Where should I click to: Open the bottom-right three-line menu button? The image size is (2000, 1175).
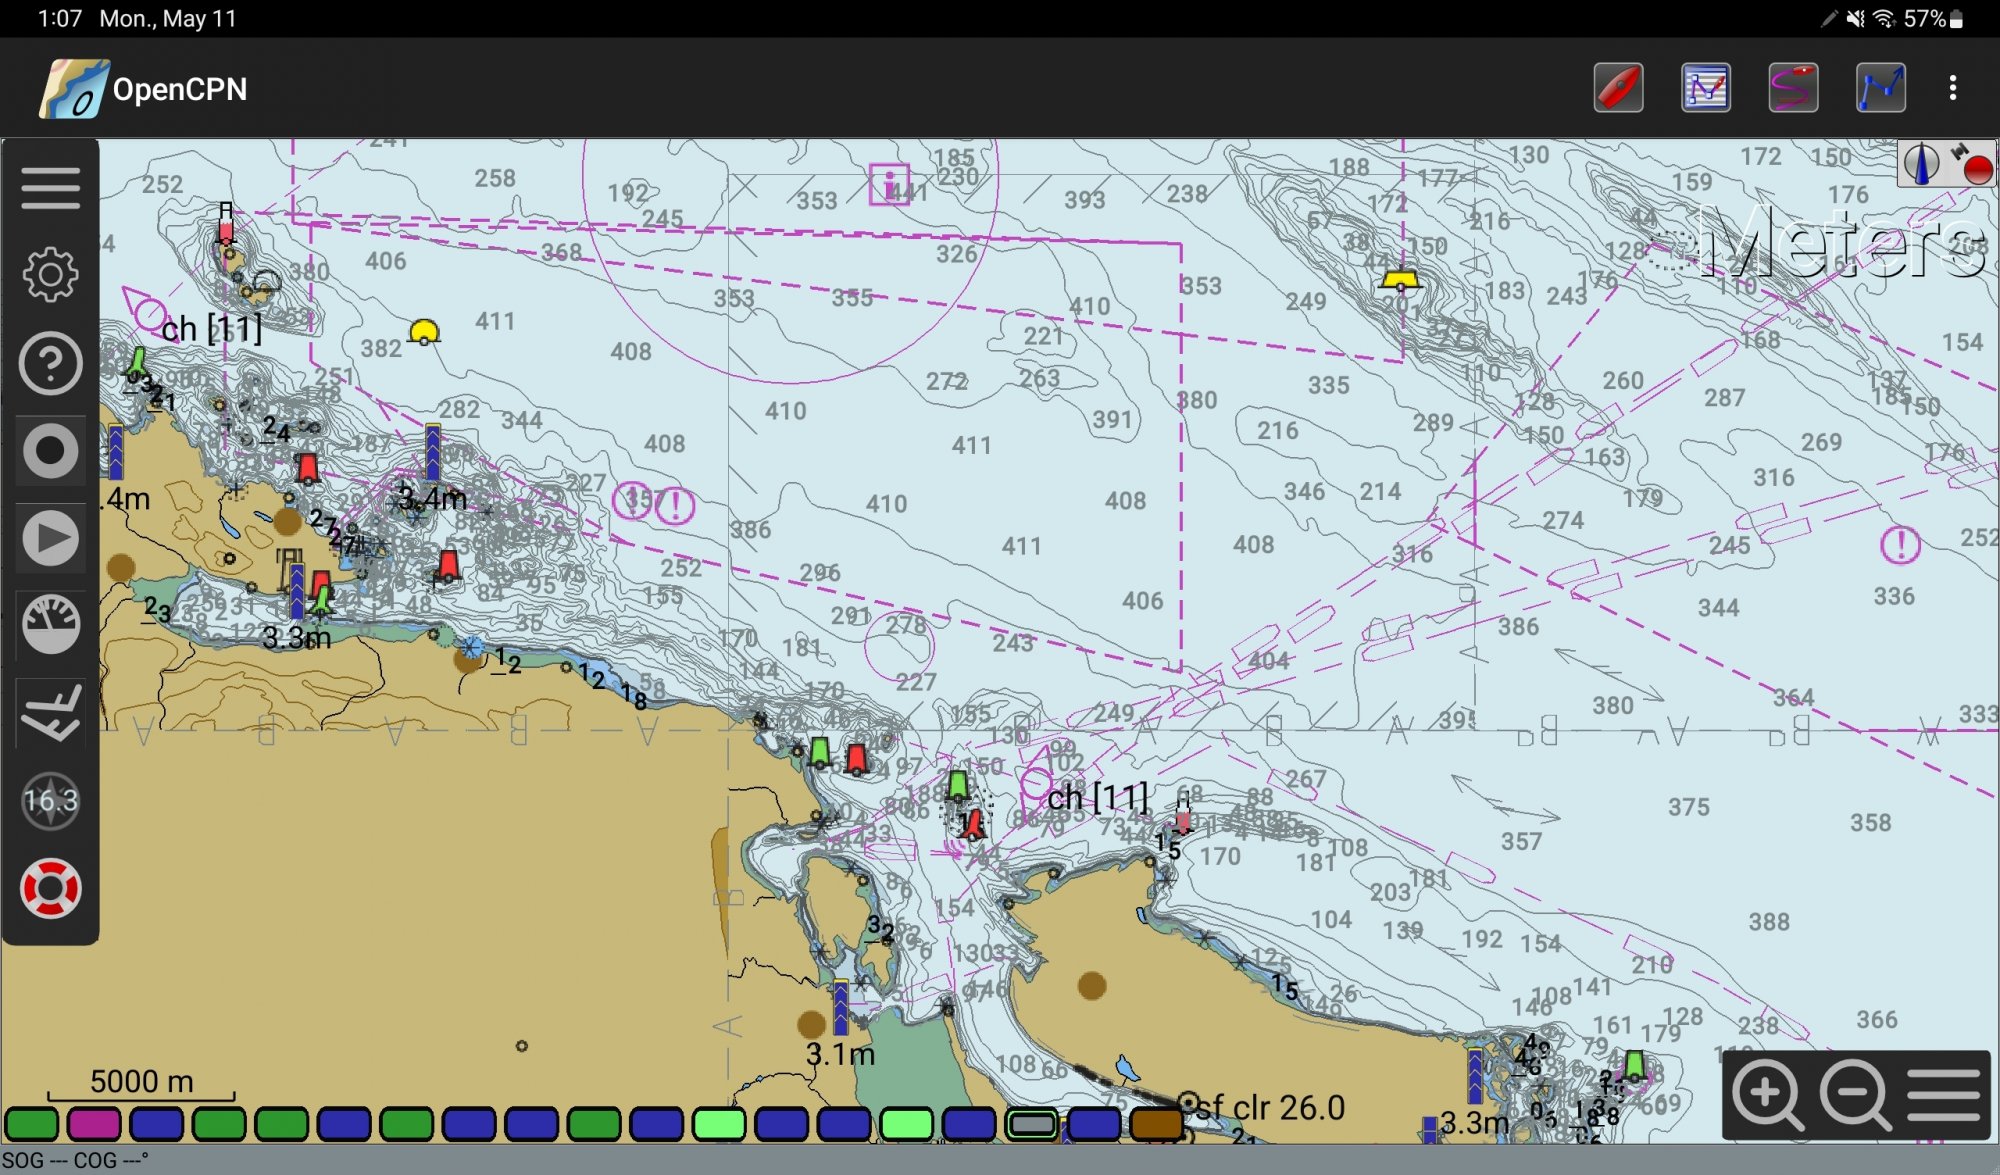(1944, 1095)
